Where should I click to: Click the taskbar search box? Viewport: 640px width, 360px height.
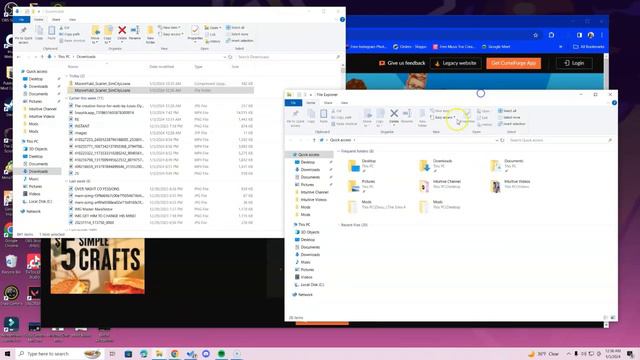click(59, 353)
